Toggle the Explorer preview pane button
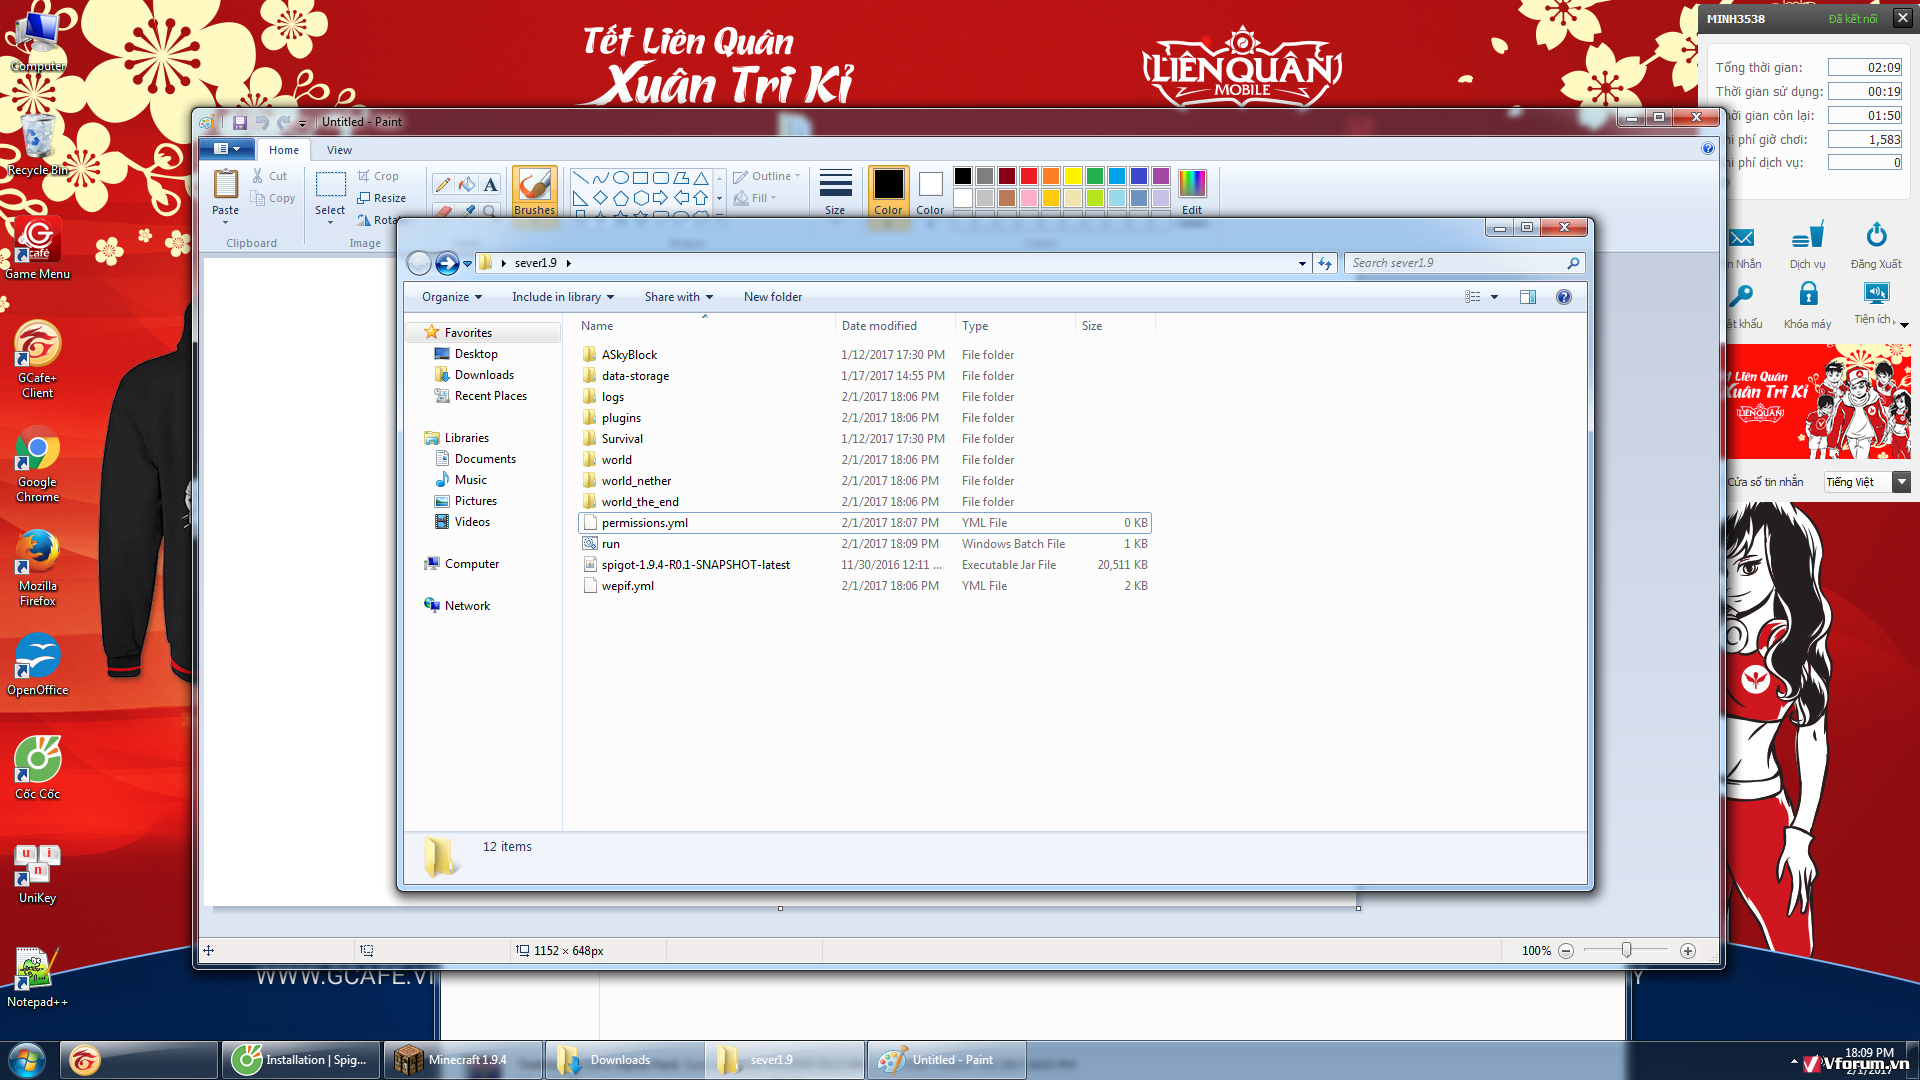This screenshot has width=1920, height=1080. [1527, 297]
